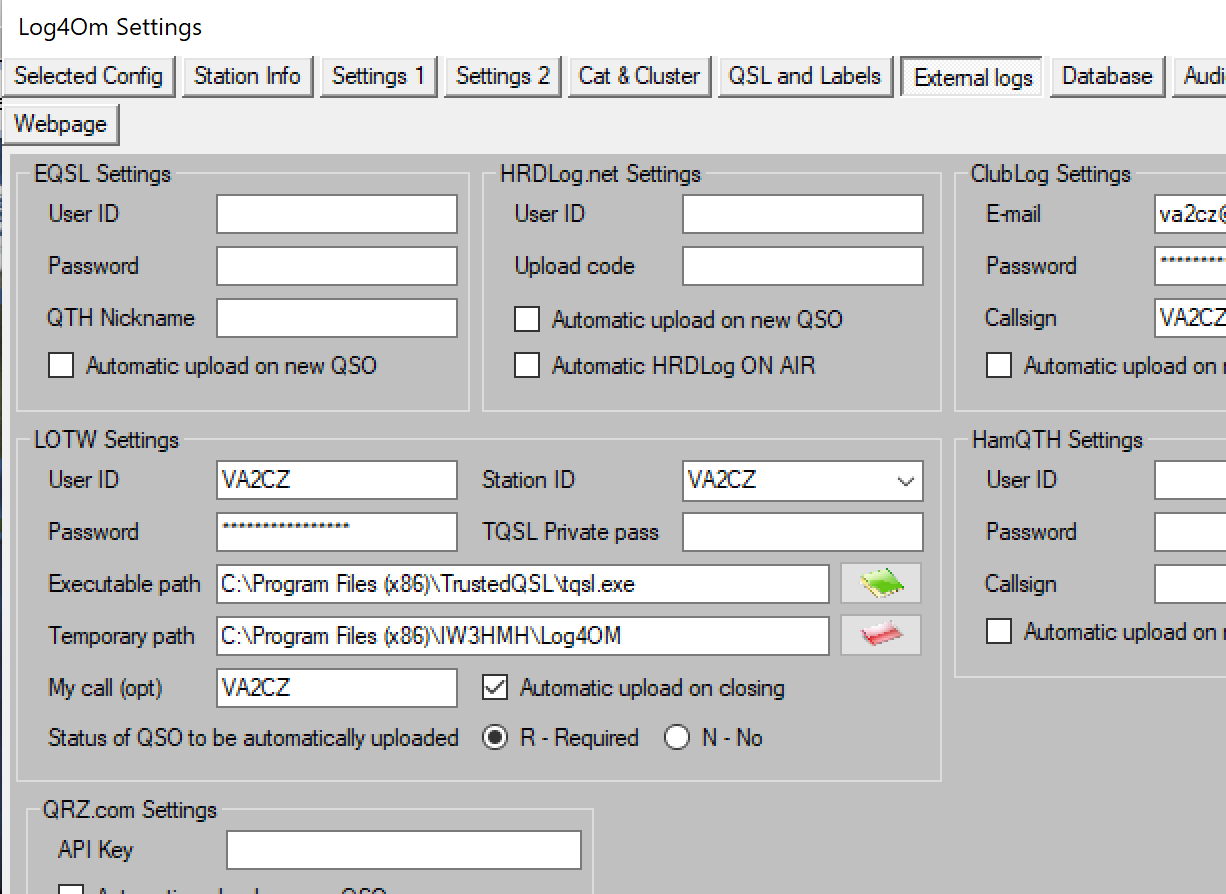Click the HRDLog.net Settings group label
This screenshot has height=894, width=1226.
pos(600,174)
